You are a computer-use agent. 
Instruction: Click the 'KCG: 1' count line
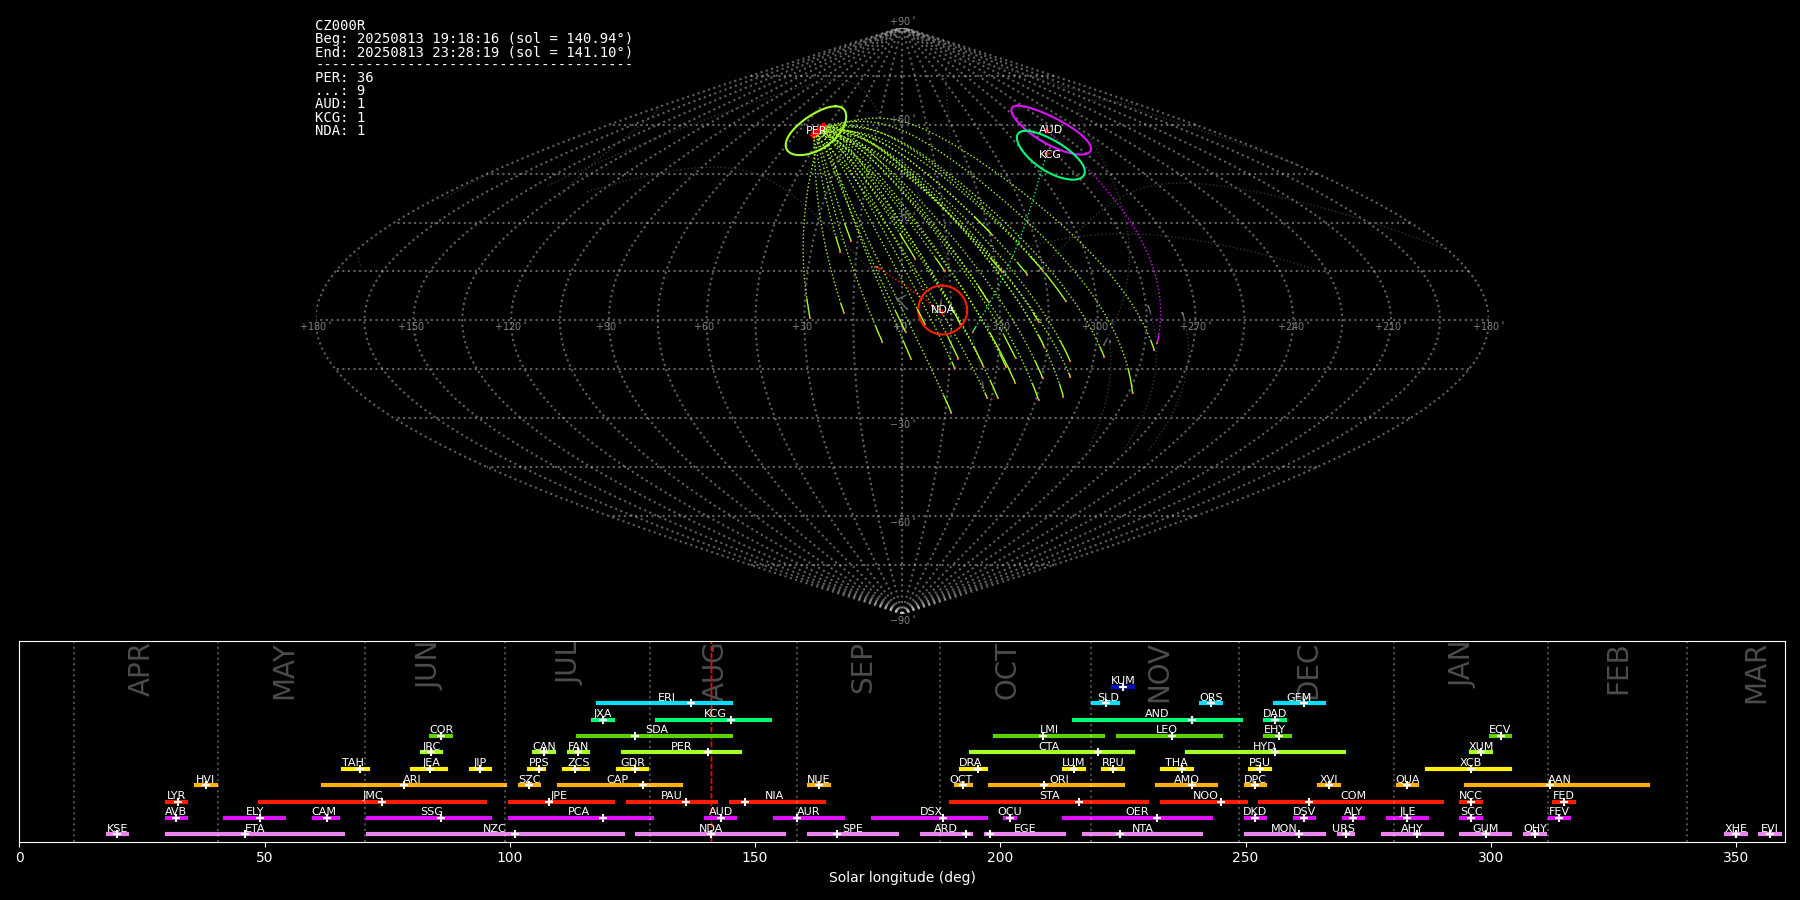(x=340, y=117)
